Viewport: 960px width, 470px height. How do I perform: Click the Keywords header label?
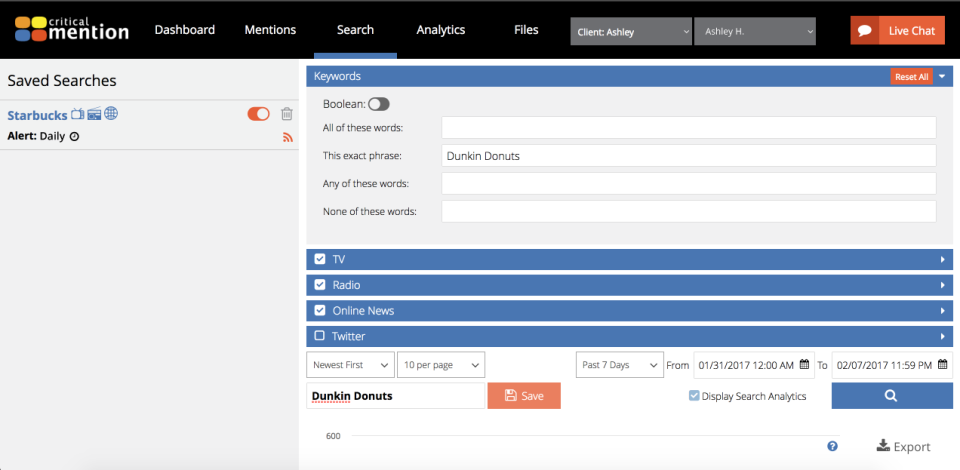(337, 76)
